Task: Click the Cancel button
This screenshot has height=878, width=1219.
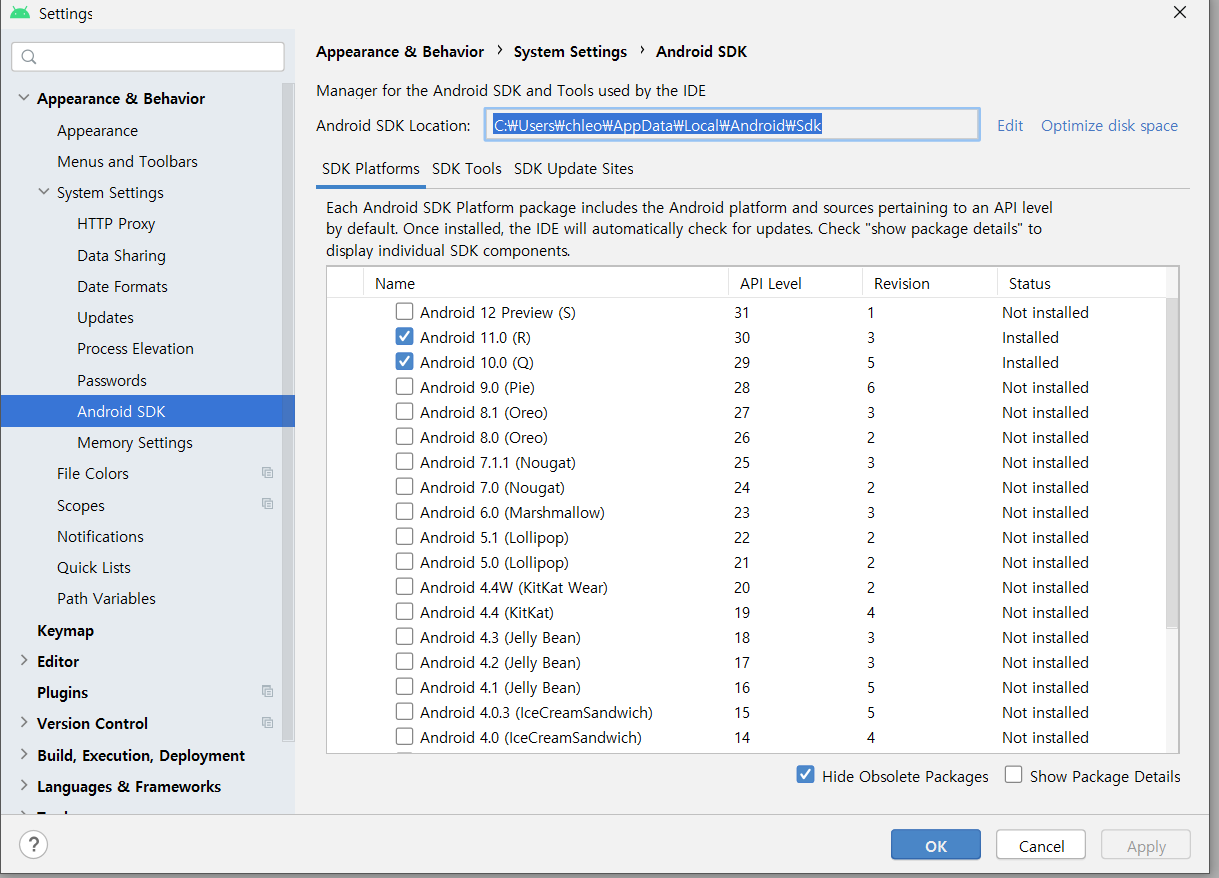Action: tap(1041, 846)
